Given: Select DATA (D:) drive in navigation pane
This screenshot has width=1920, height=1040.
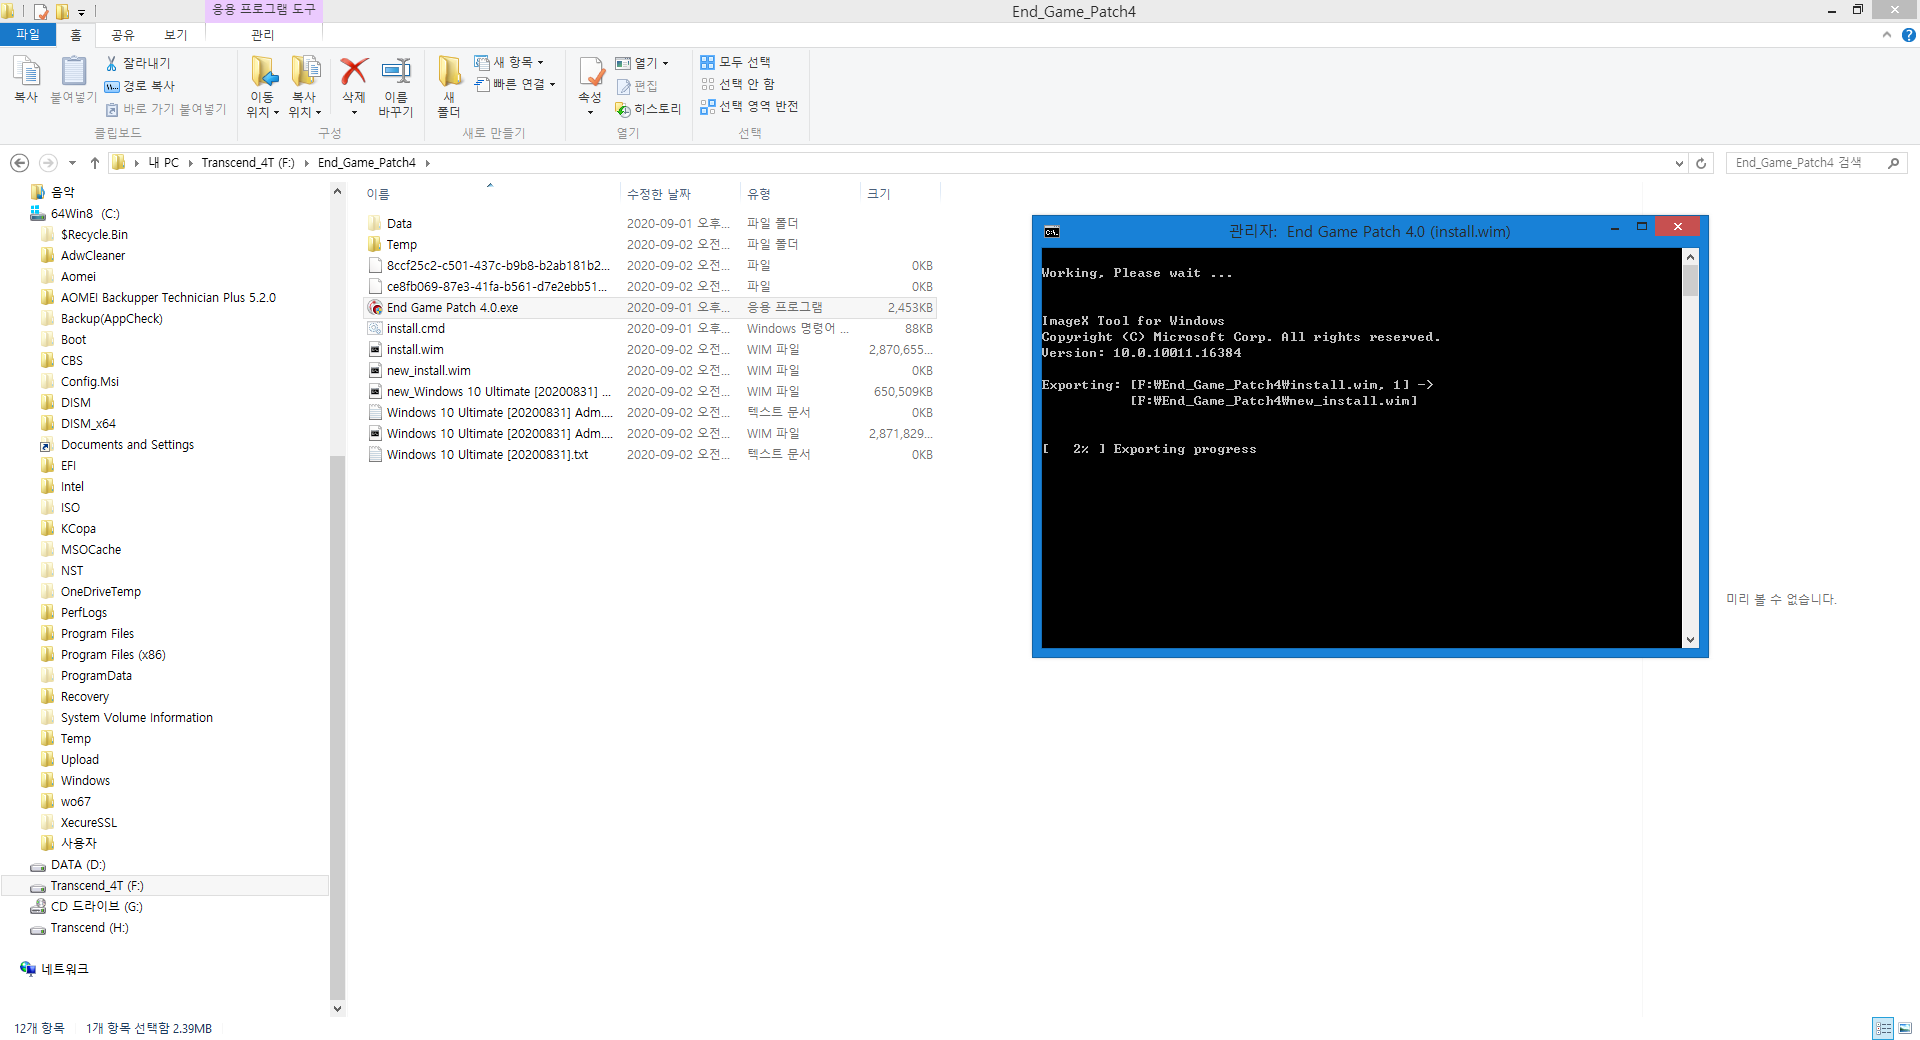Looking at the screenshot, I should [x=78, y=865].
